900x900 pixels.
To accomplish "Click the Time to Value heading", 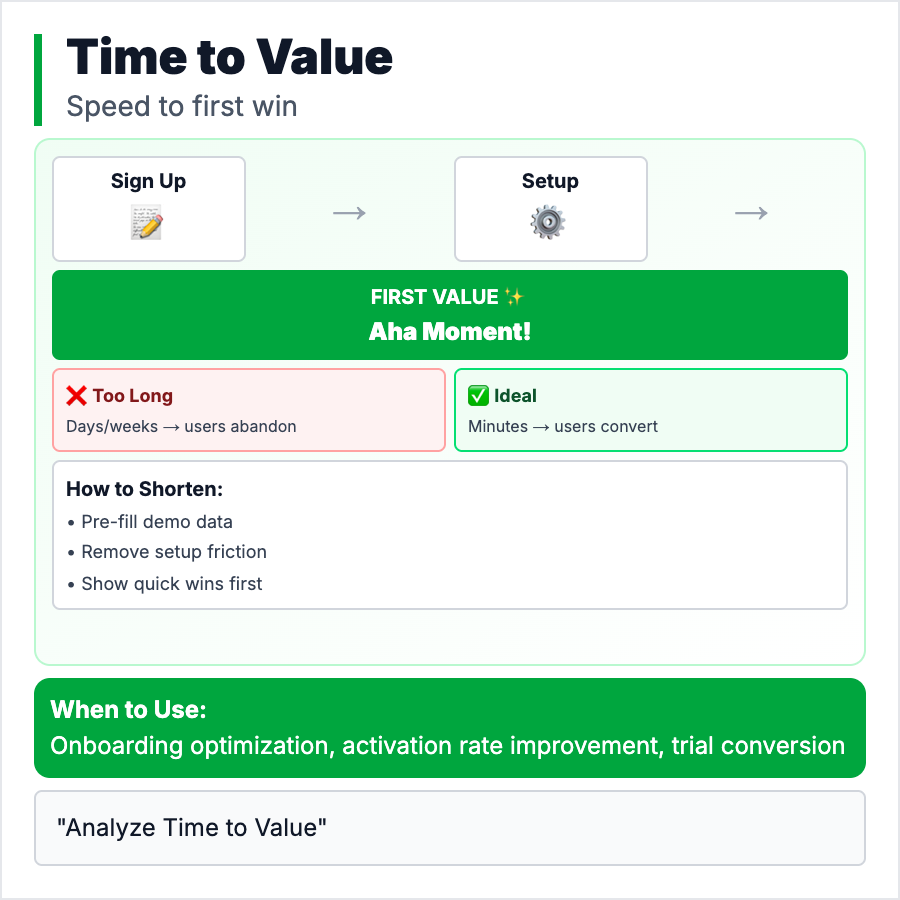I will [229, 58].
